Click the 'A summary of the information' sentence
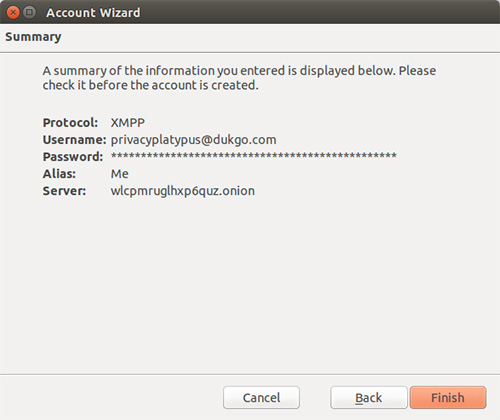 (x=219, y=71)
